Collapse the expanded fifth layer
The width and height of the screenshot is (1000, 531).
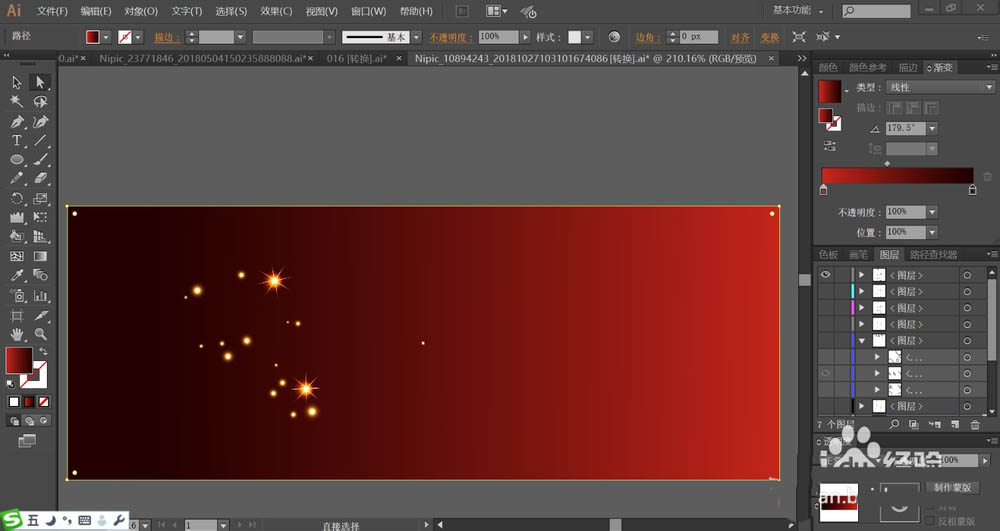click(x=862, y=340)
